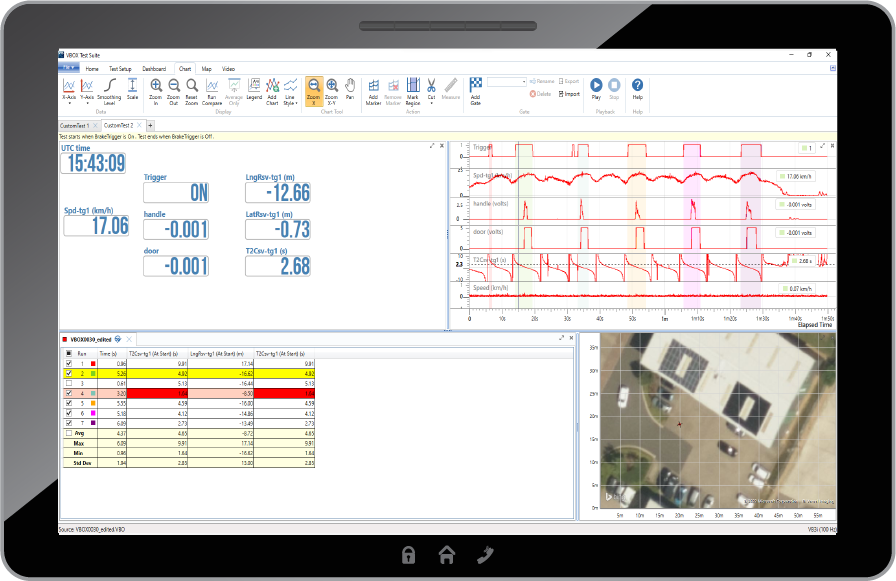The image size is (896, 581).
Task: Click the Run Compare icon
Action: coord(212,87)
